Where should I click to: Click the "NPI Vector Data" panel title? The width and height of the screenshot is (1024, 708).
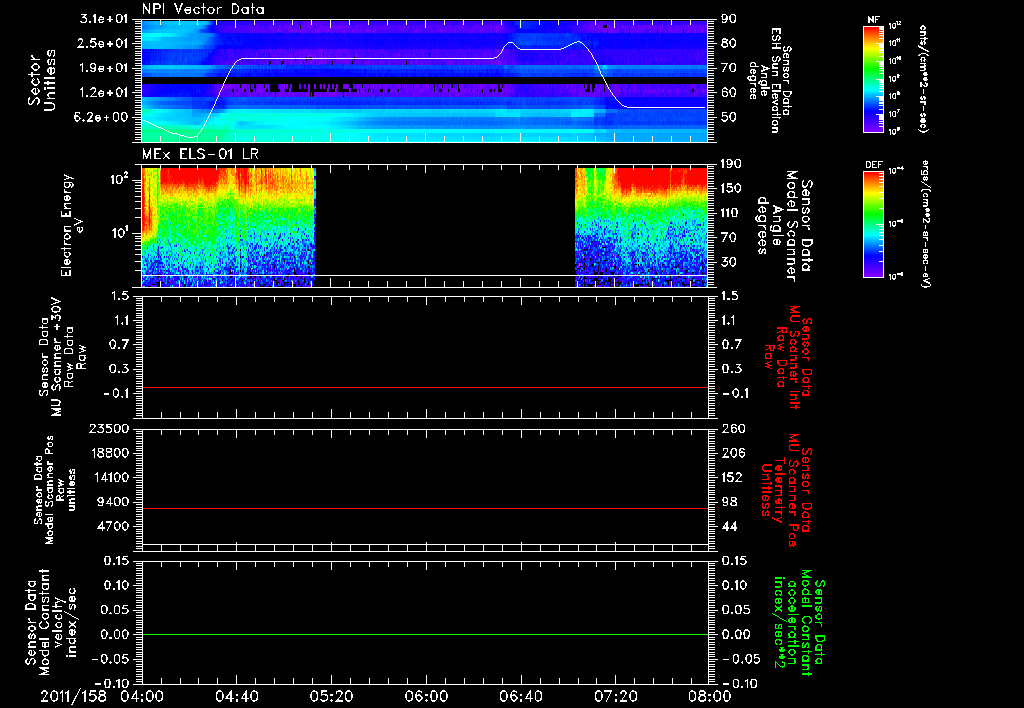pos(203,9)
